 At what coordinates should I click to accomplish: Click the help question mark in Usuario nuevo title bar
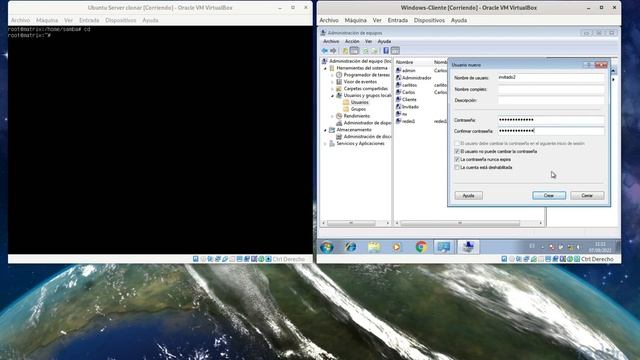pyautogui.click(x=588, y=65)
